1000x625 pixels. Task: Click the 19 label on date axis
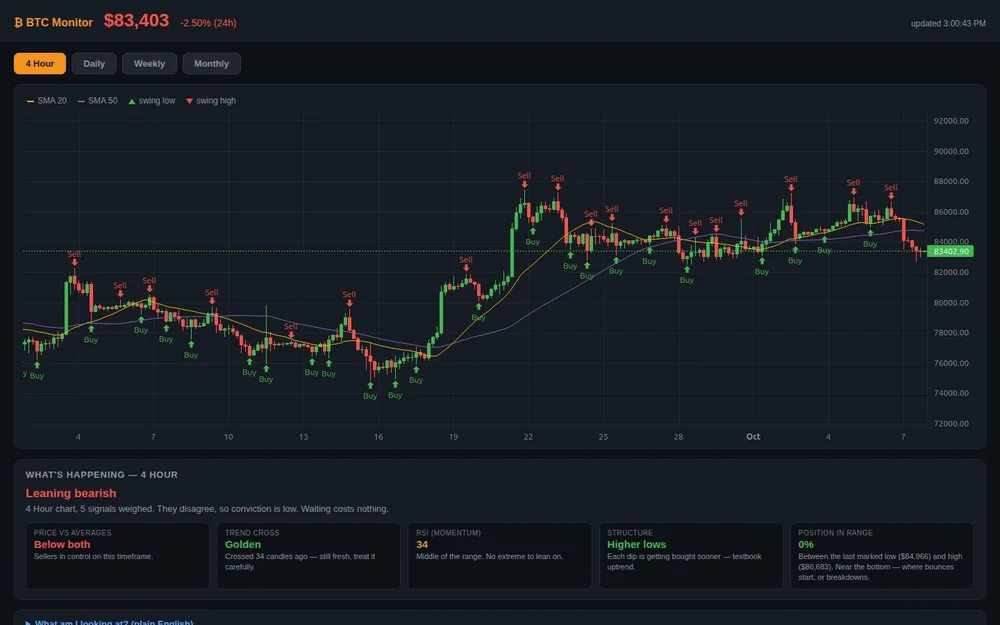tap(453, 437)
